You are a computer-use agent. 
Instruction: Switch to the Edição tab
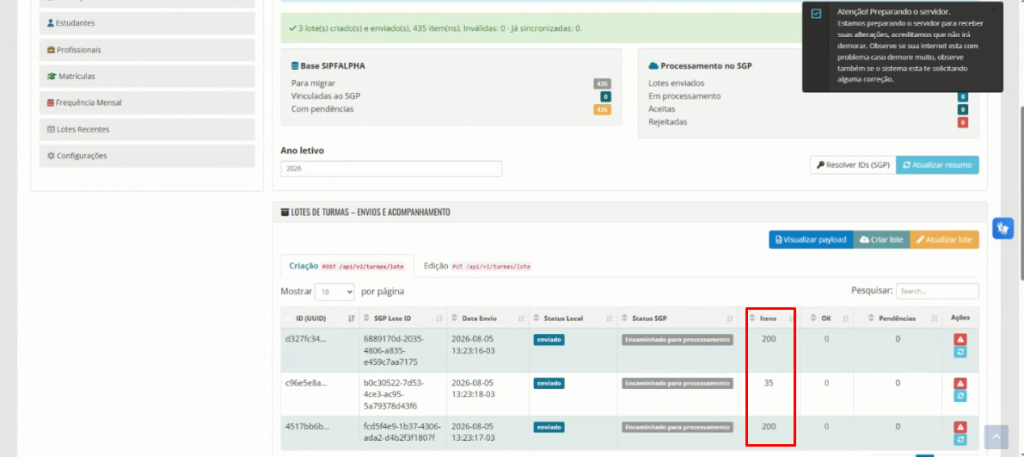click(x=477, y=266)
